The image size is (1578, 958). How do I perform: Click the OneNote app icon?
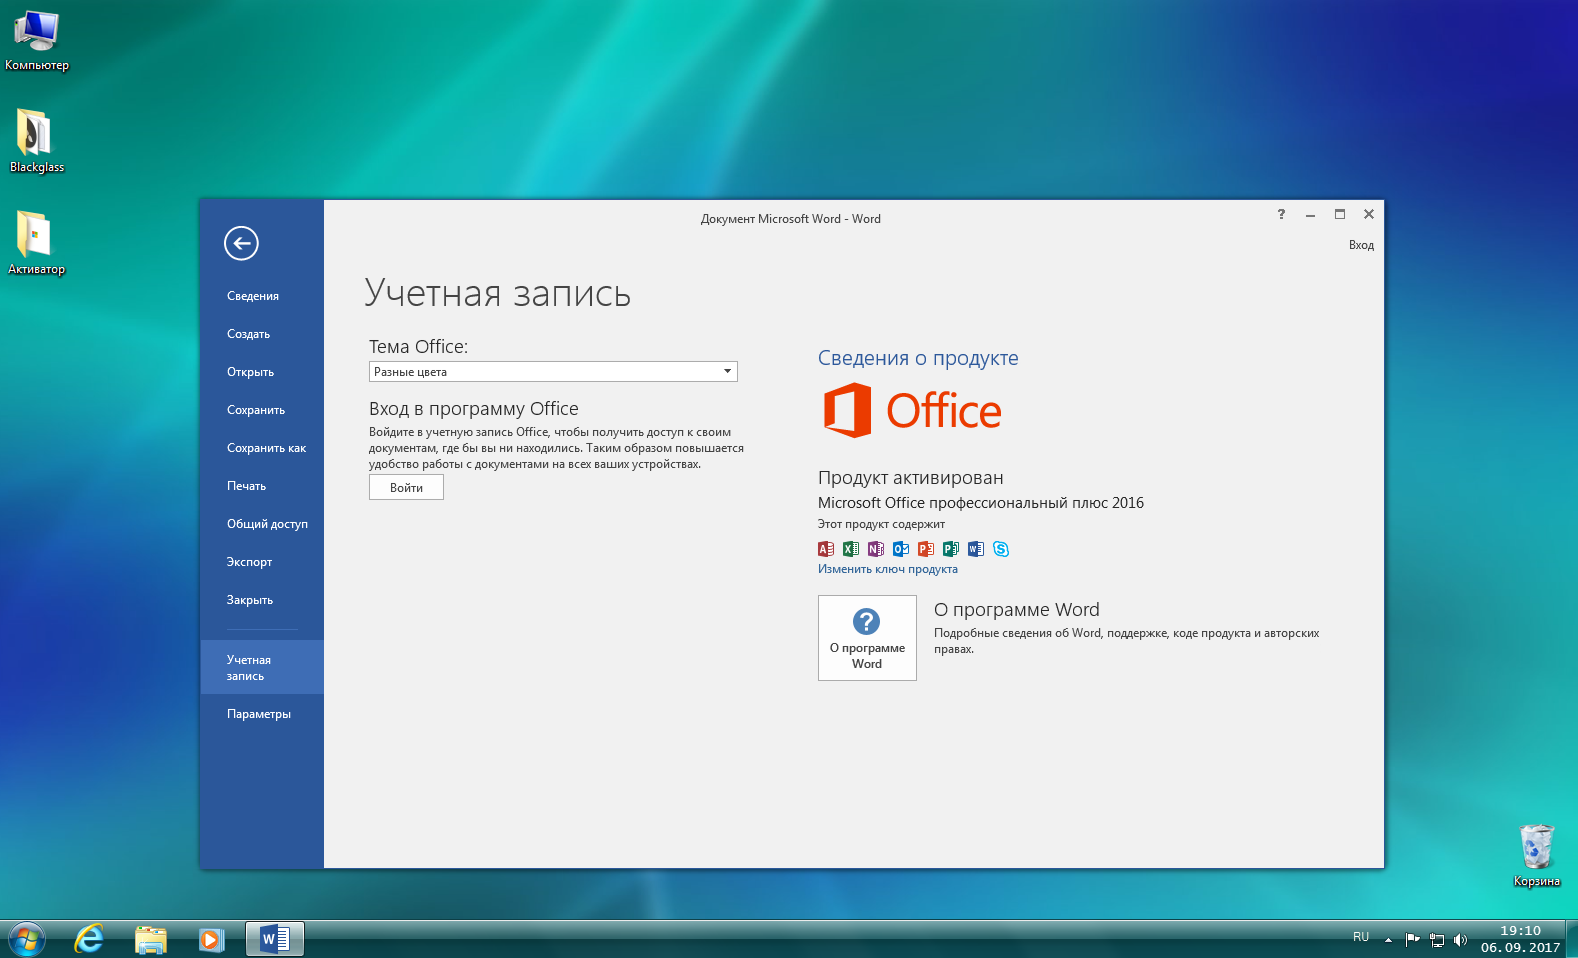[876, 549]
